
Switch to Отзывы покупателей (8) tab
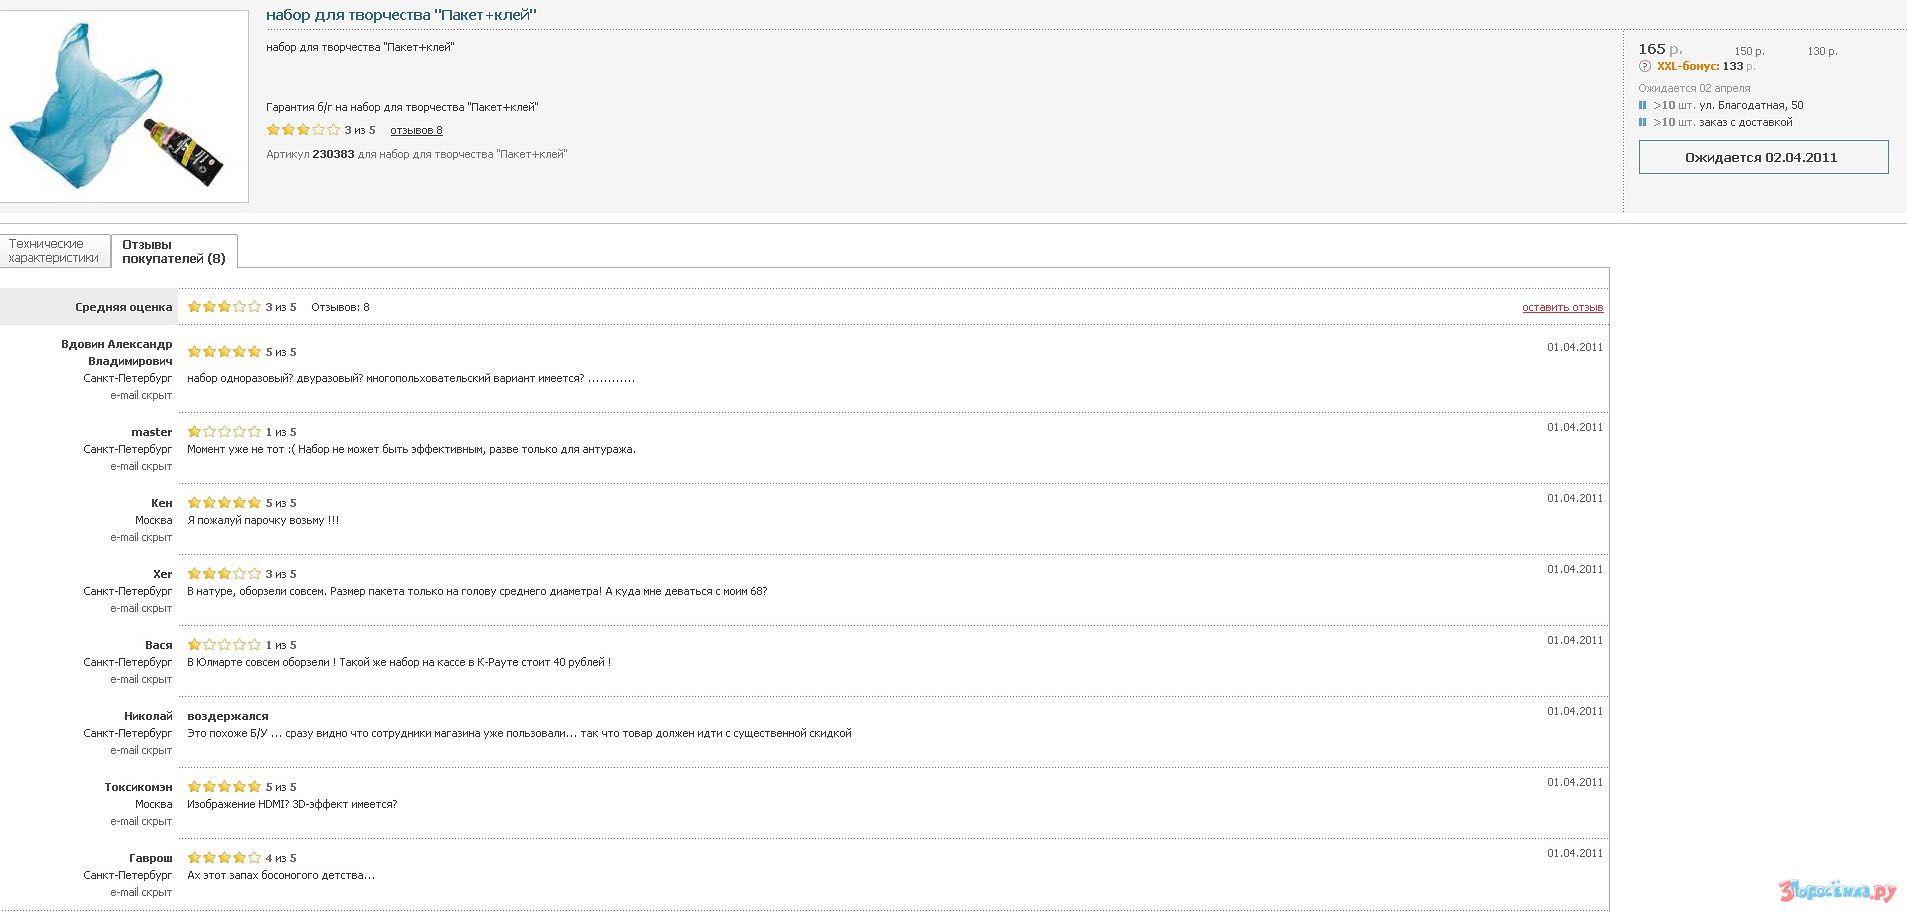click(x=174, y=252)
